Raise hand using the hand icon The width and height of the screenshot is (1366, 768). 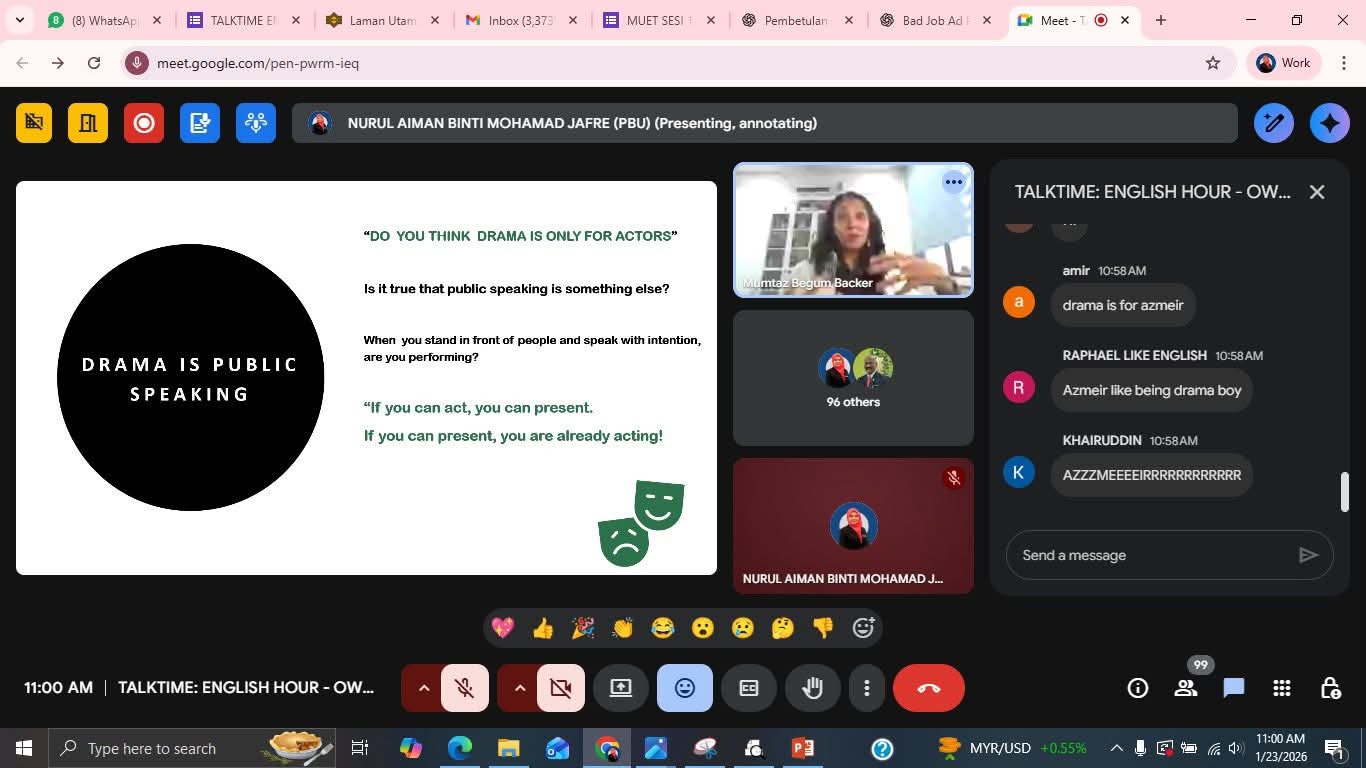[812, 688]
